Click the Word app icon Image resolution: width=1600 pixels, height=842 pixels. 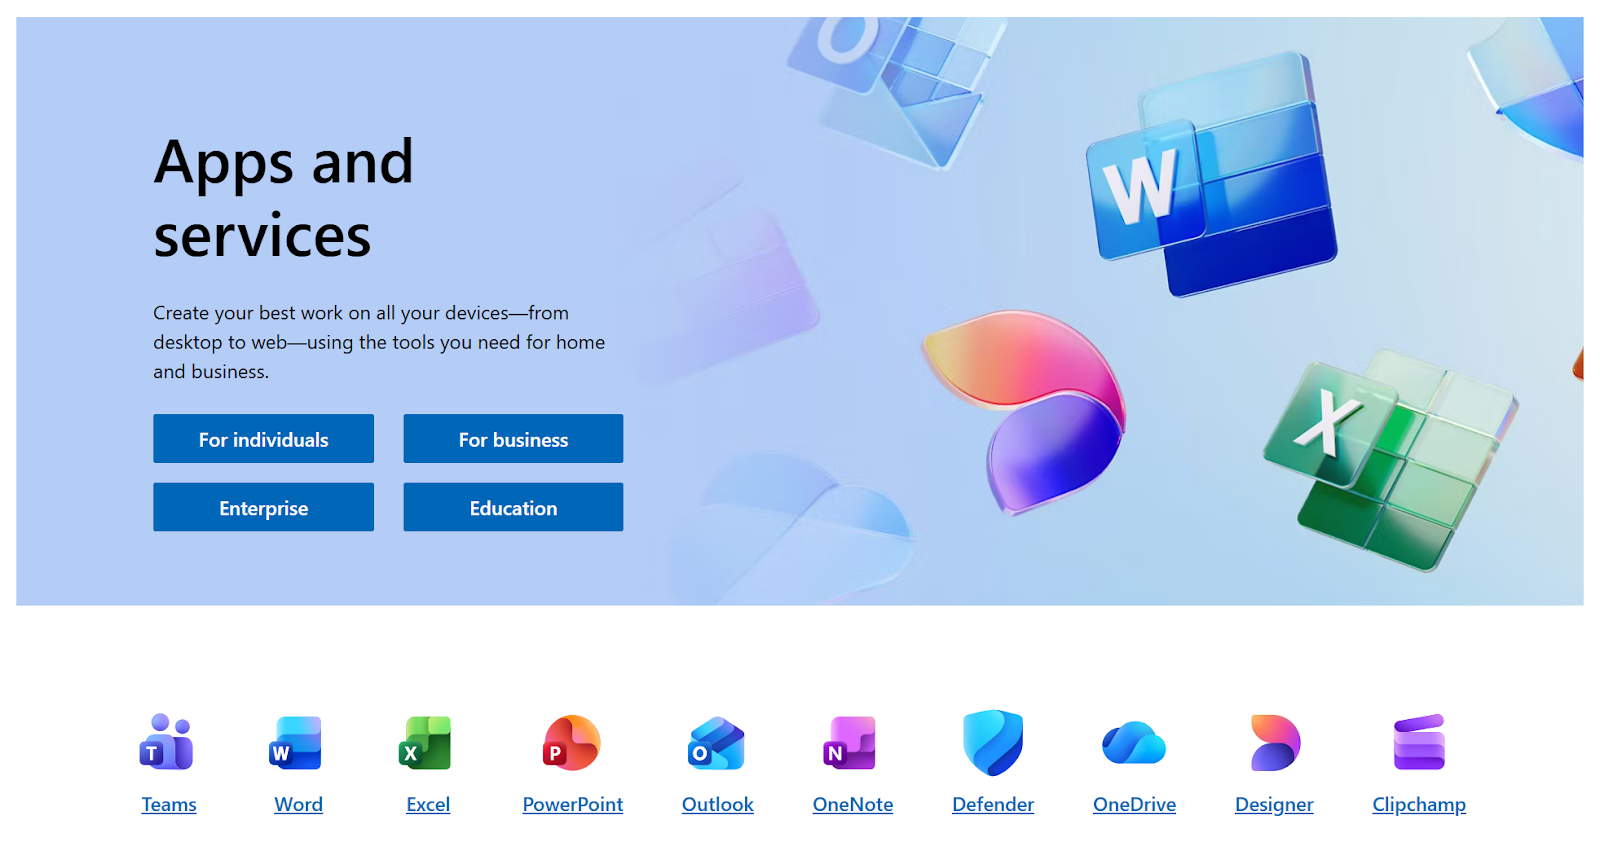pos(296,742)
